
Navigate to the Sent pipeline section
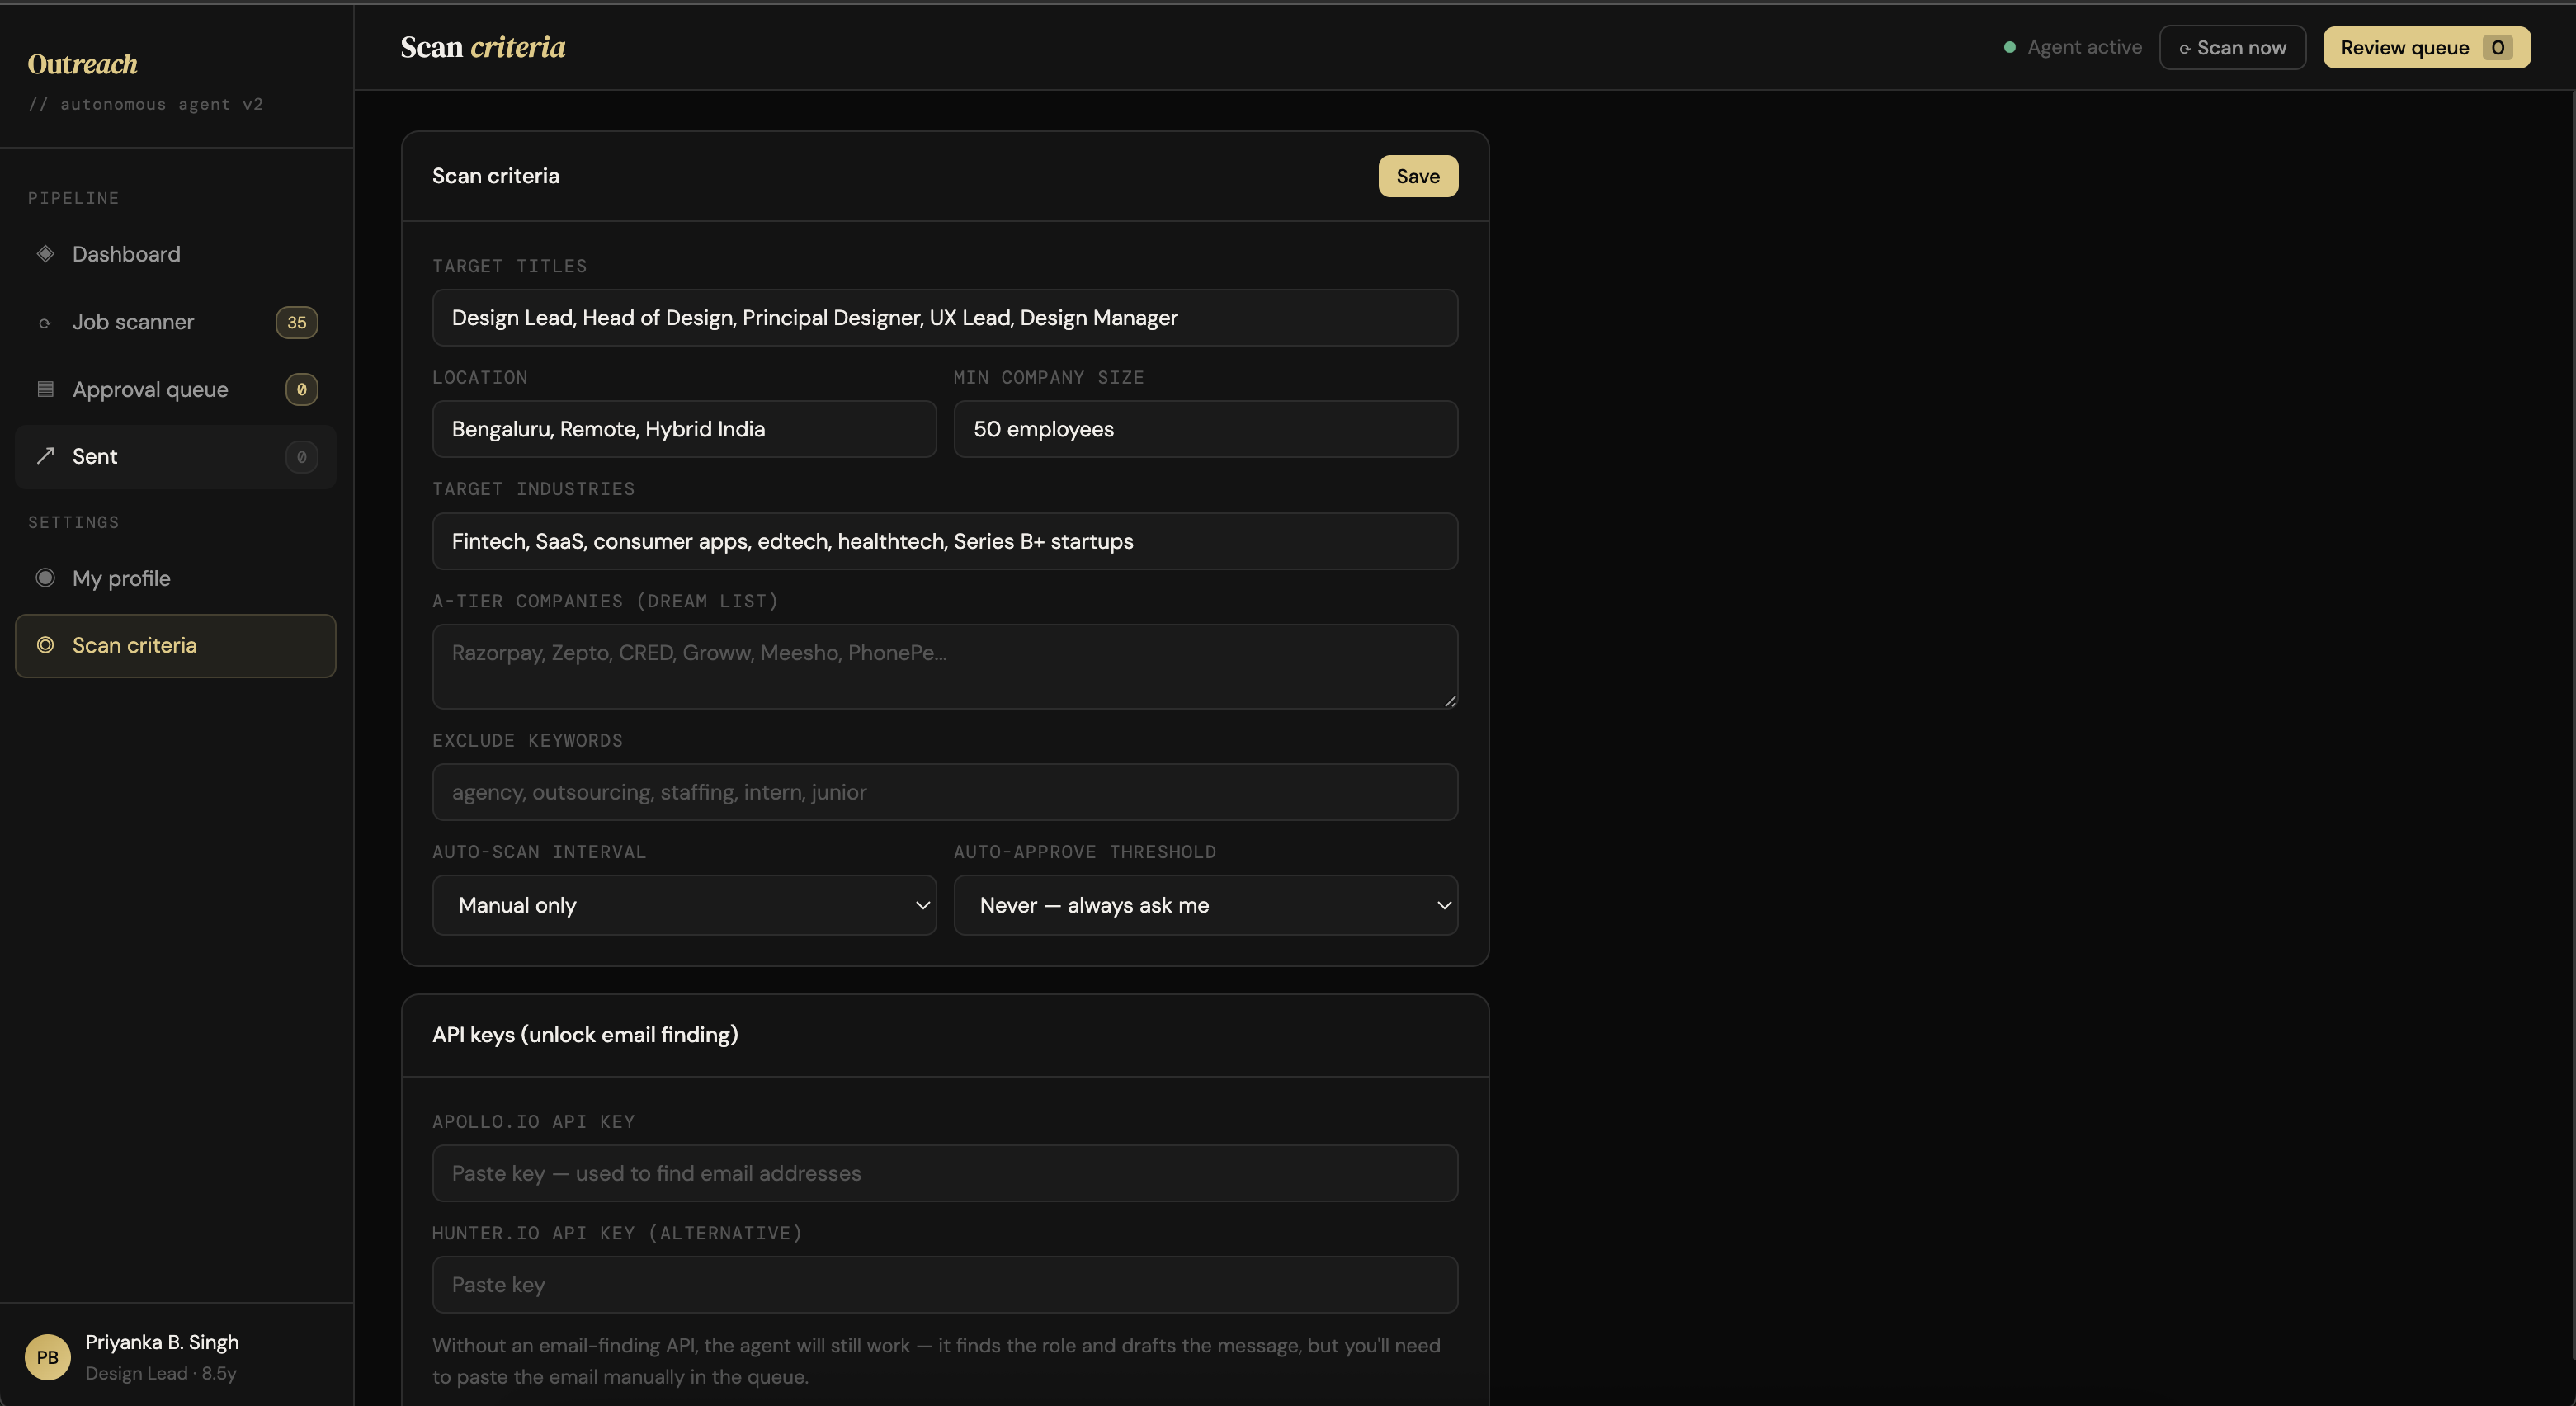click(x=95, y=457)
